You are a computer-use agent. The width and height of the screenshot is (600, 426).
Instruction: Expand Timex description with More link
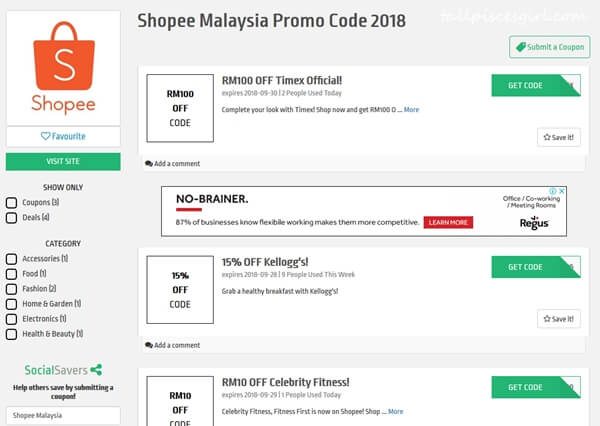click(411, 109)
